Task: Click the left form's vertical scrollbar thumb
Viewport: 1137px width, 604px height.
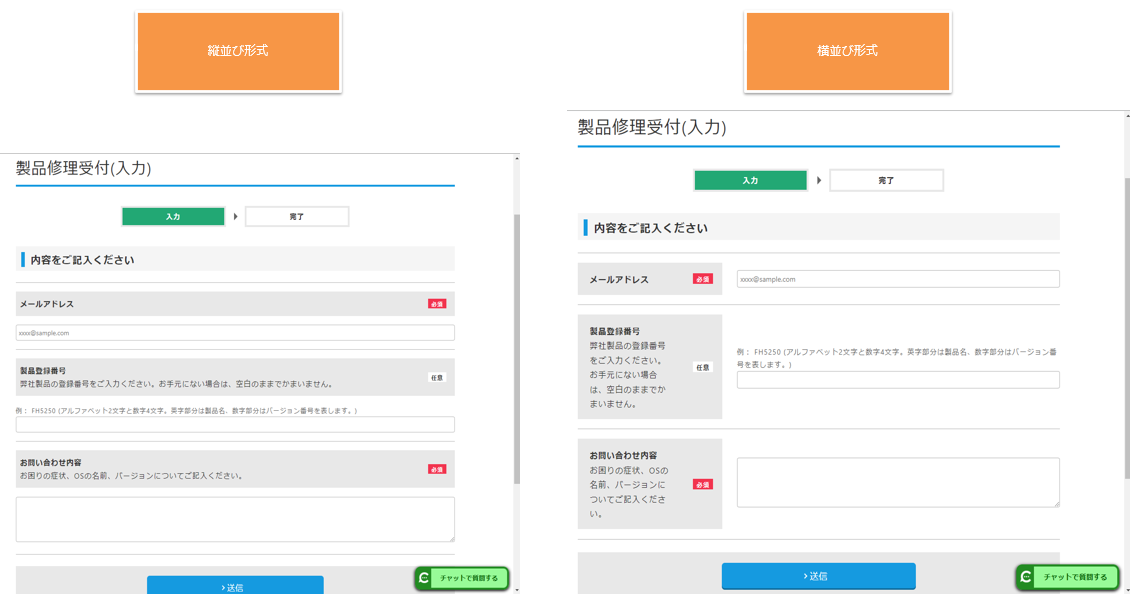Action: 516,350
